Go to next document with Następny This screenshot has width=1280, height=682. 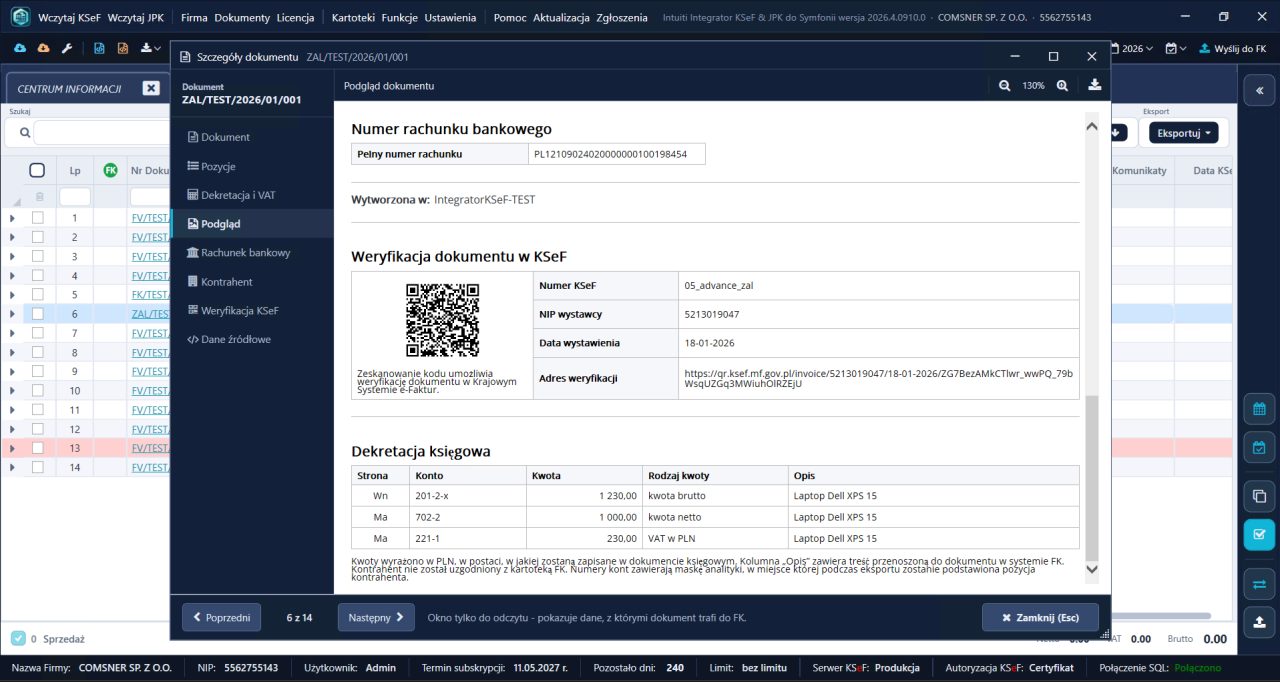click(x=376, y=617)
